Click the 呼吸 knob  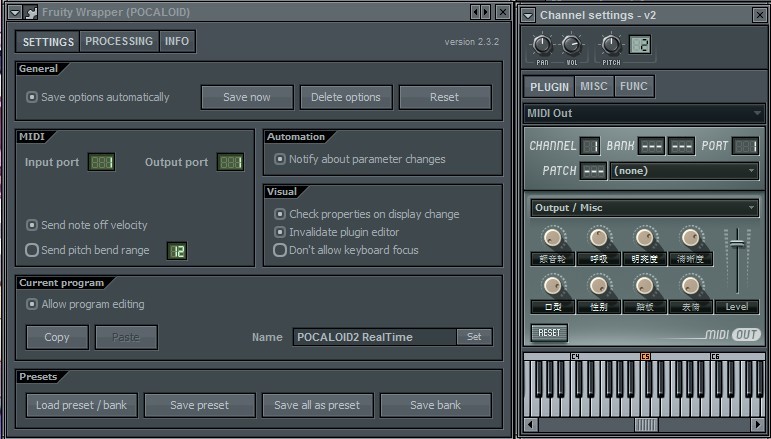point(598,238)
